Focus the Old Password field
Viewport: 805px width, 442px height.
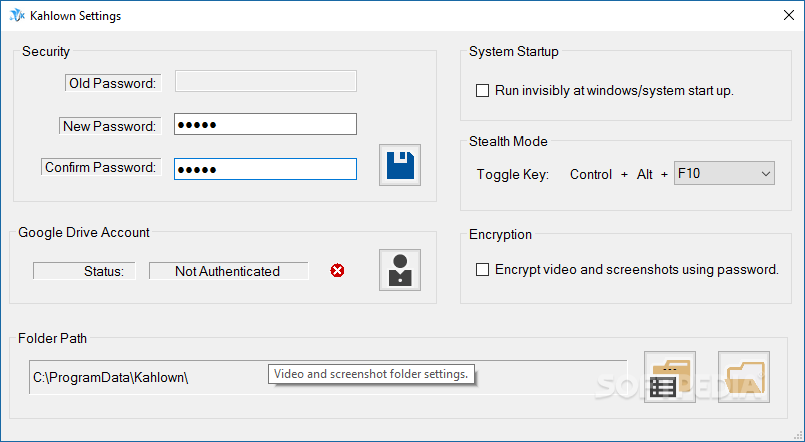pos(266,81)
